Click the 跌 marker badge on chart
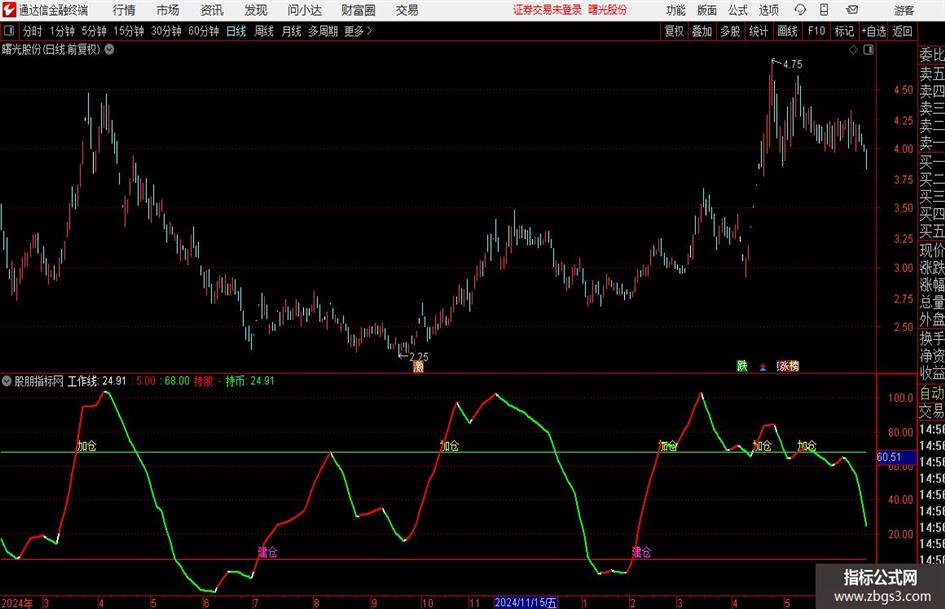This screenshot has height=609, width=945. pyautogui.click(x=742, y=366)
